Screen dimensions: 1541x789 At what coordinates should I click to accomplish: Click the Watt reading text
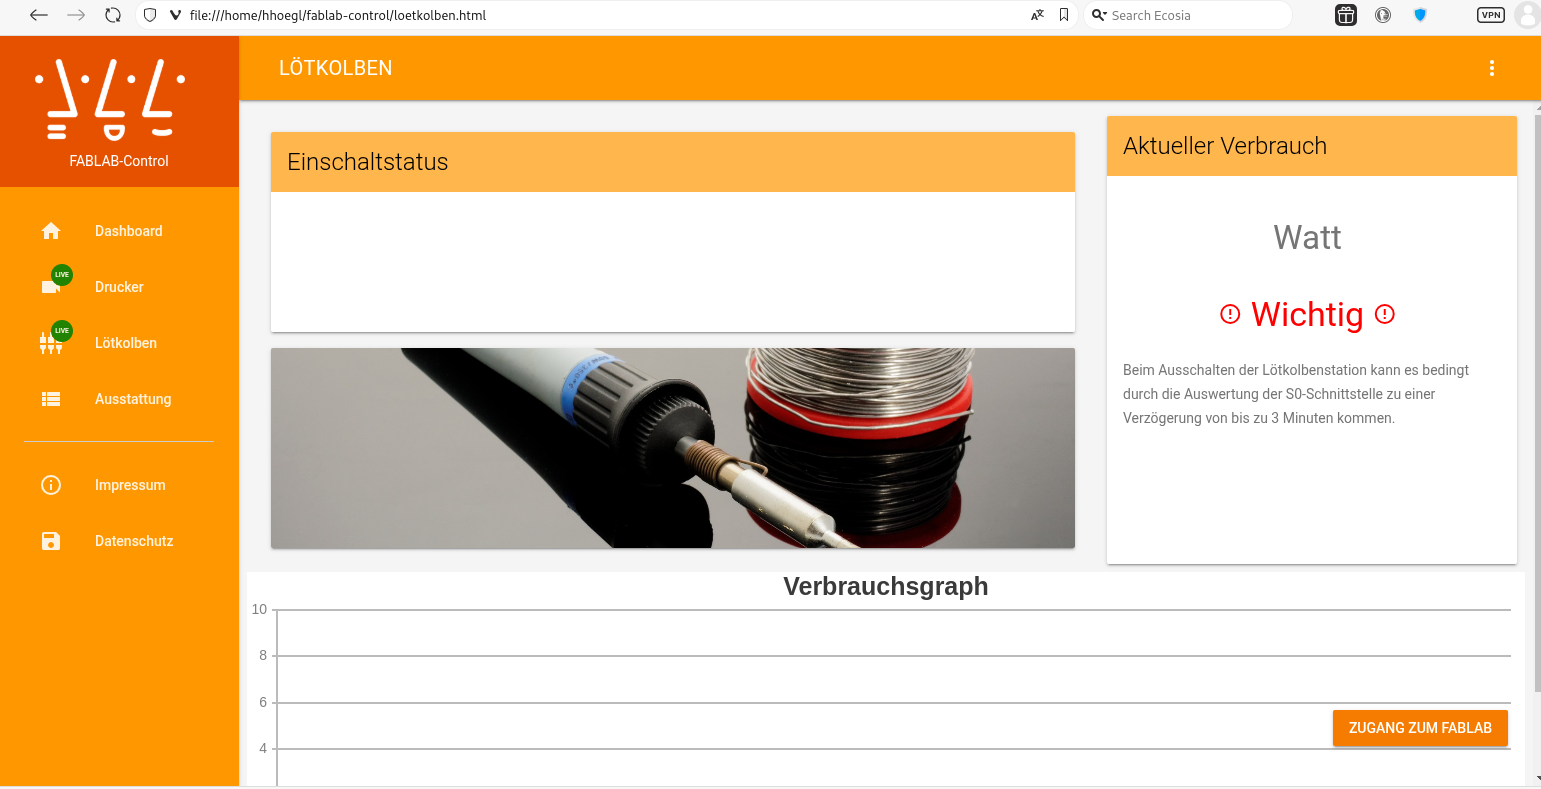click(1307, 238)
